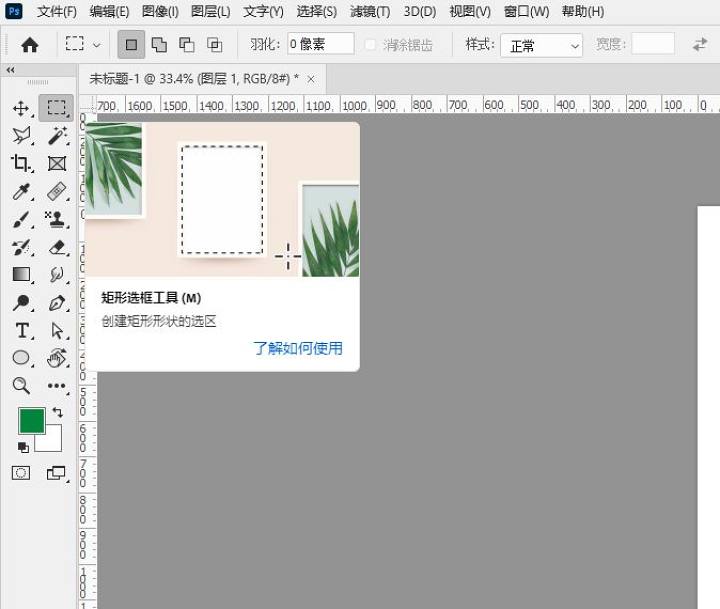Click the Ps application logo
720x609 pixels.
14,11
